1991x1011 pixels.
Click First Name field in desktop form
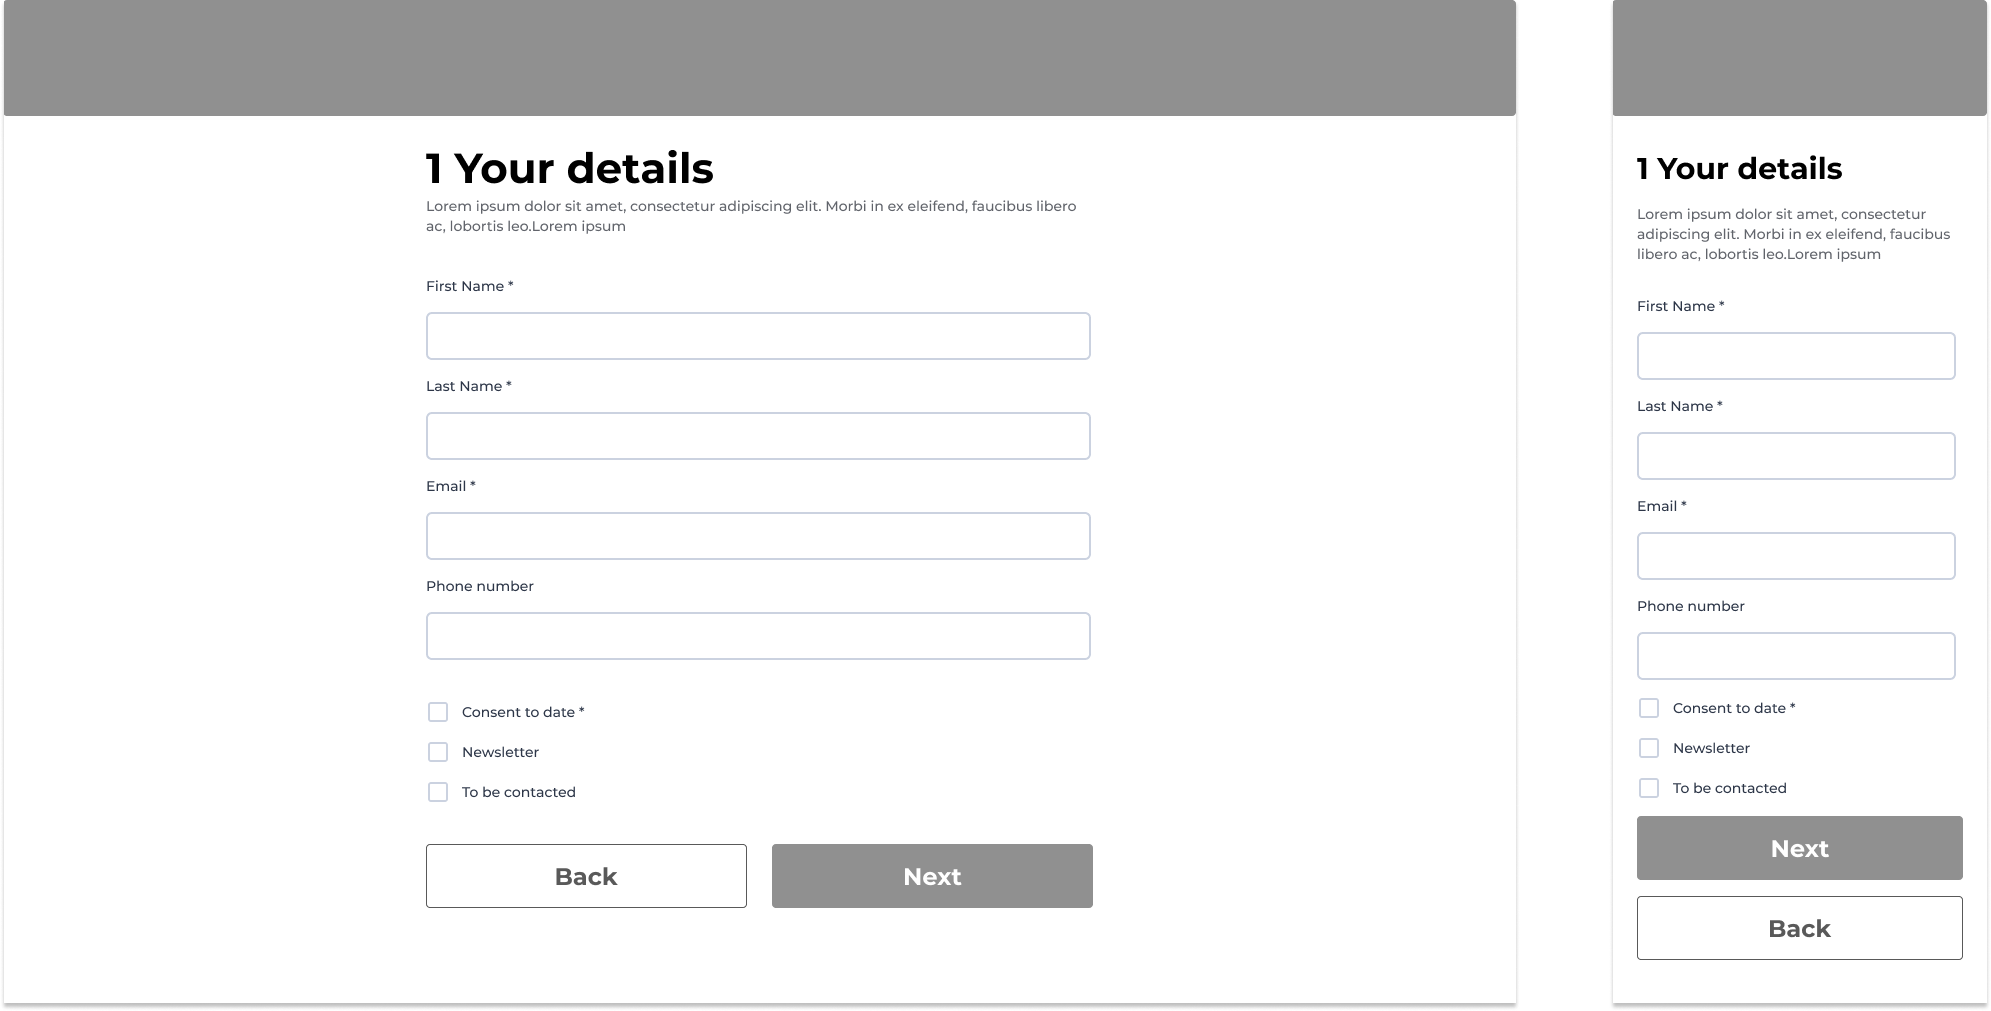[x=758, y=336]
